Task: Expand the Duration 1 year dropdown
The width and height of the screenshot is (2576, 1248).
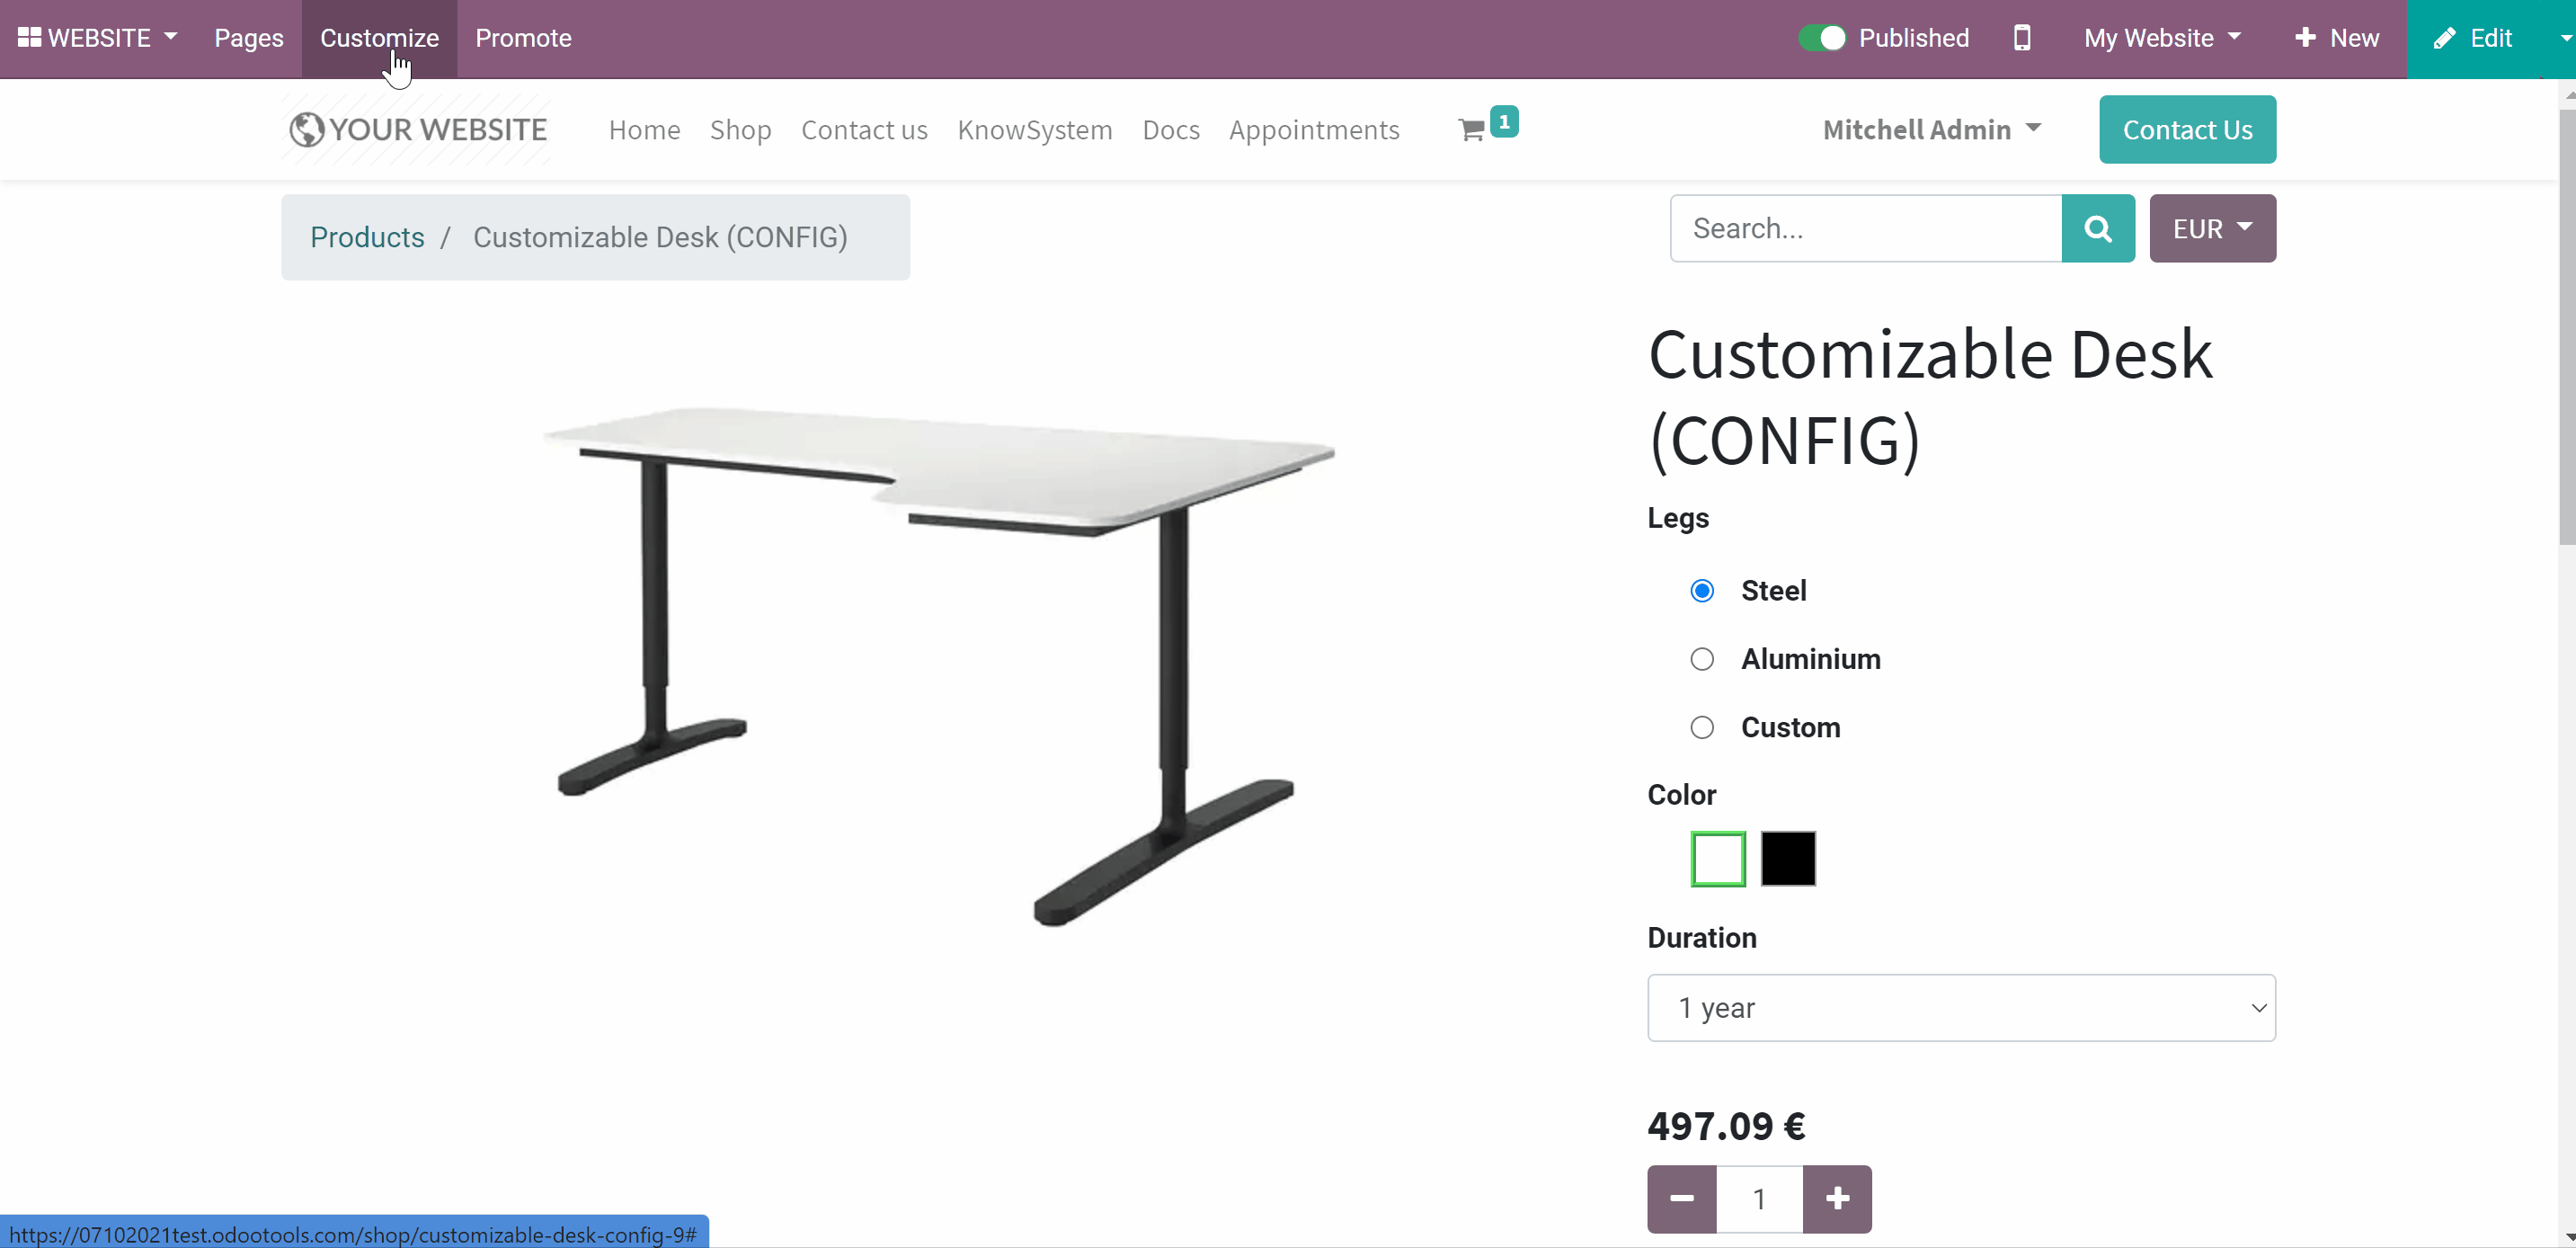Action: point(1961,1008)
